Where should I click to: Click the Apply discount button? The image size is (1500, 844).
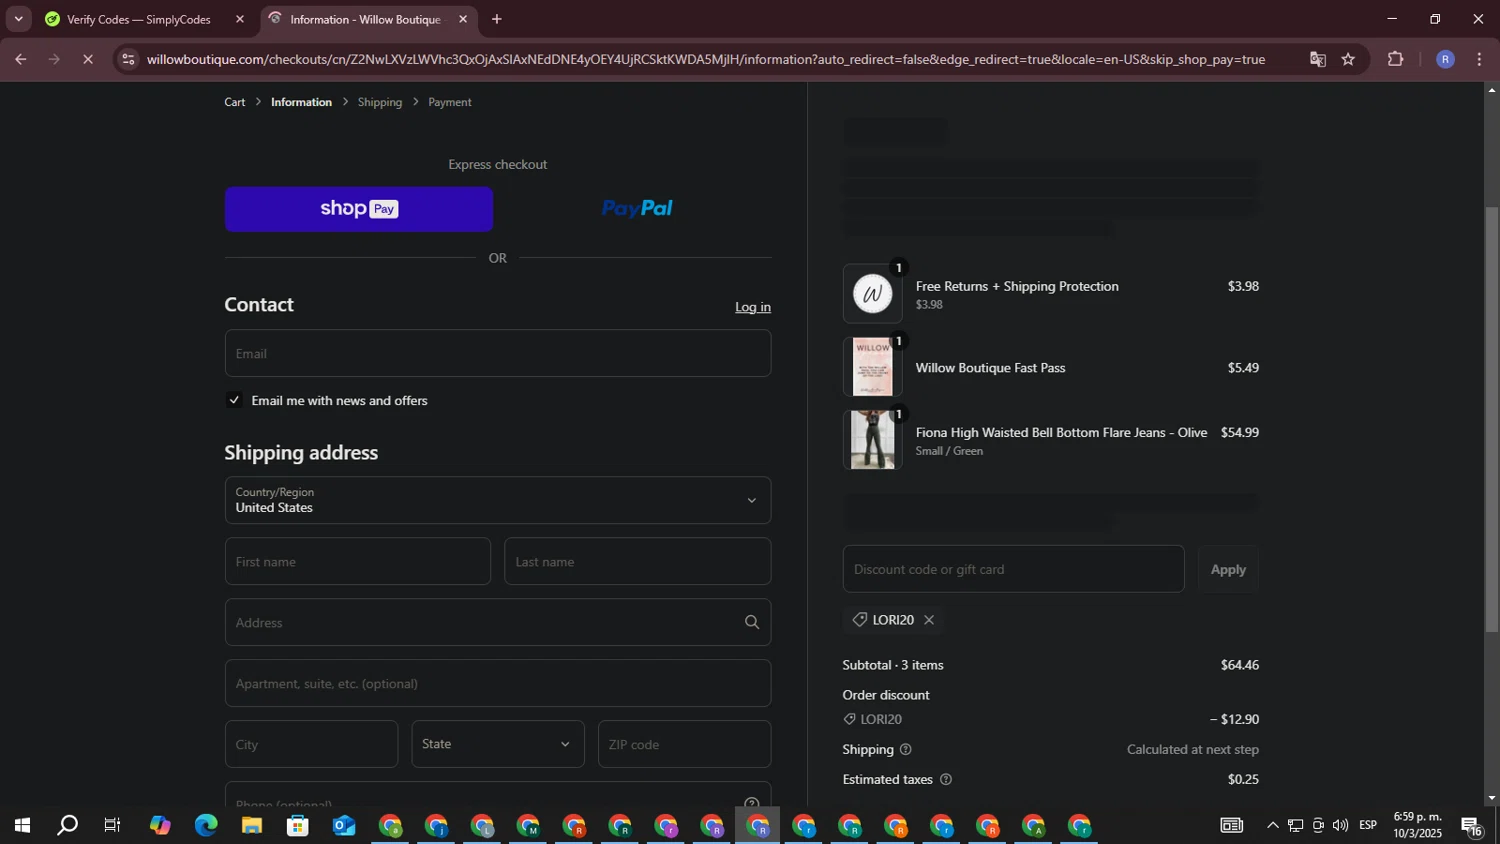pos(1228,569)
